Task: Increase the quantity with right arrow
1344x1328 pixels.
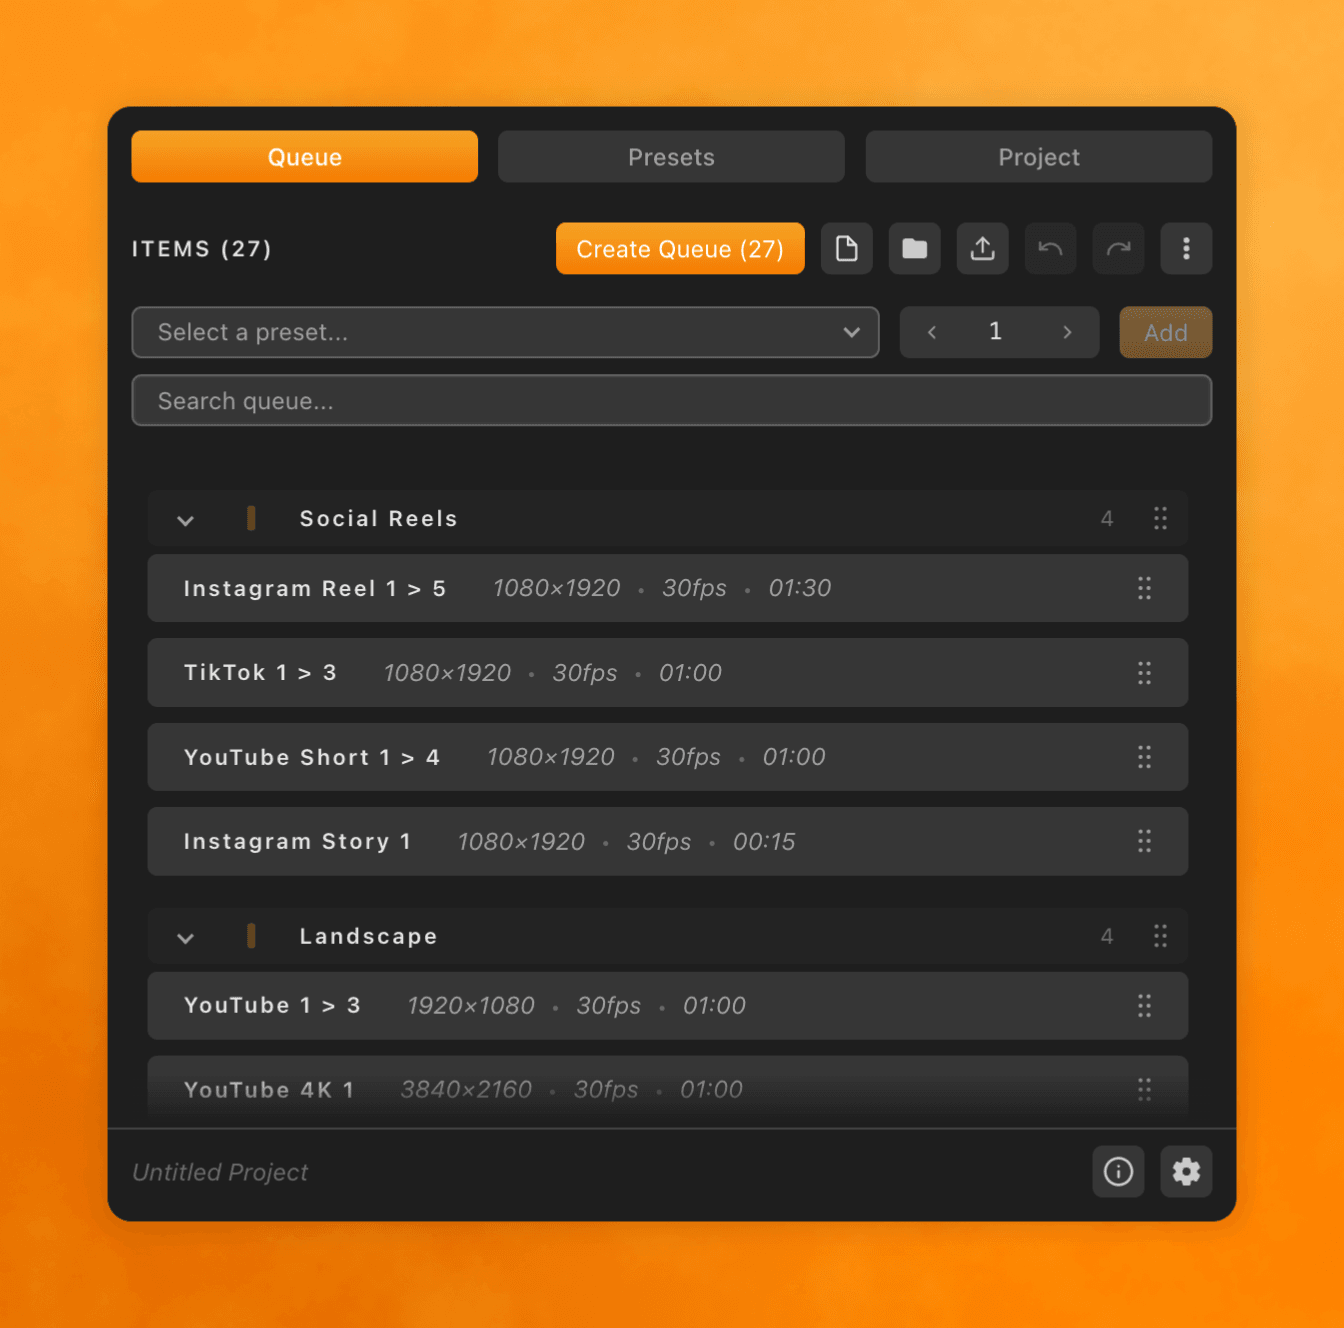Action: tap(1067, 332)
